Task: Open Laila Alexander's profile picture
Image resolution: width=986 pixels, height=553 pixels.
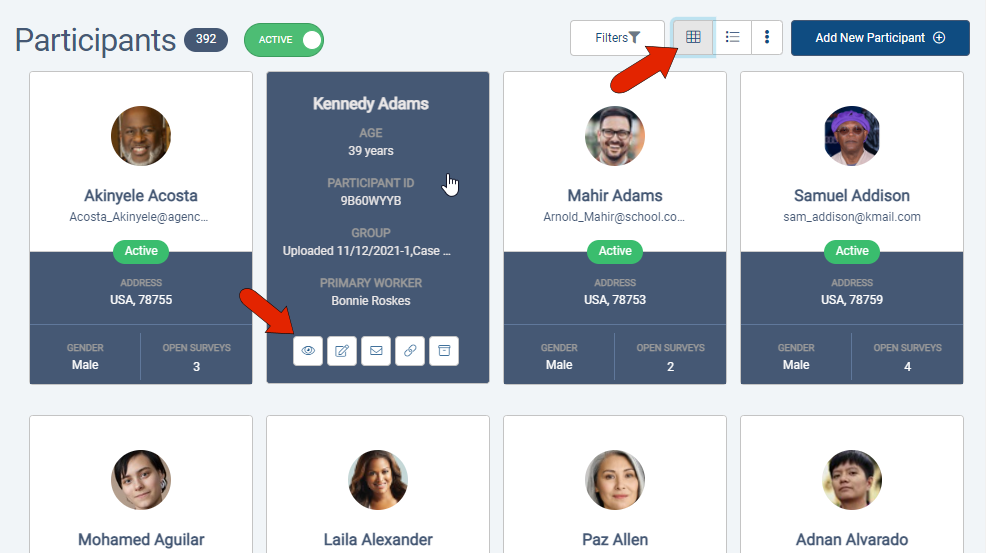Action: [x=378, y=480]
